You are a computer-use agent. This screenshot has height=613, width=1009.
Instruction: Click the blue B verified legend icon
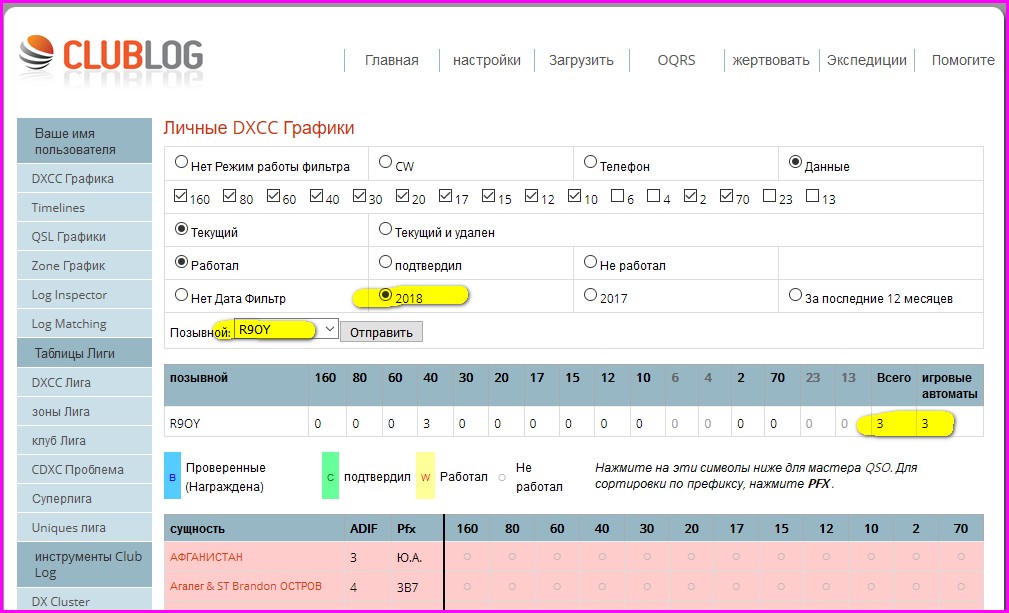click(x=172, y=476)
